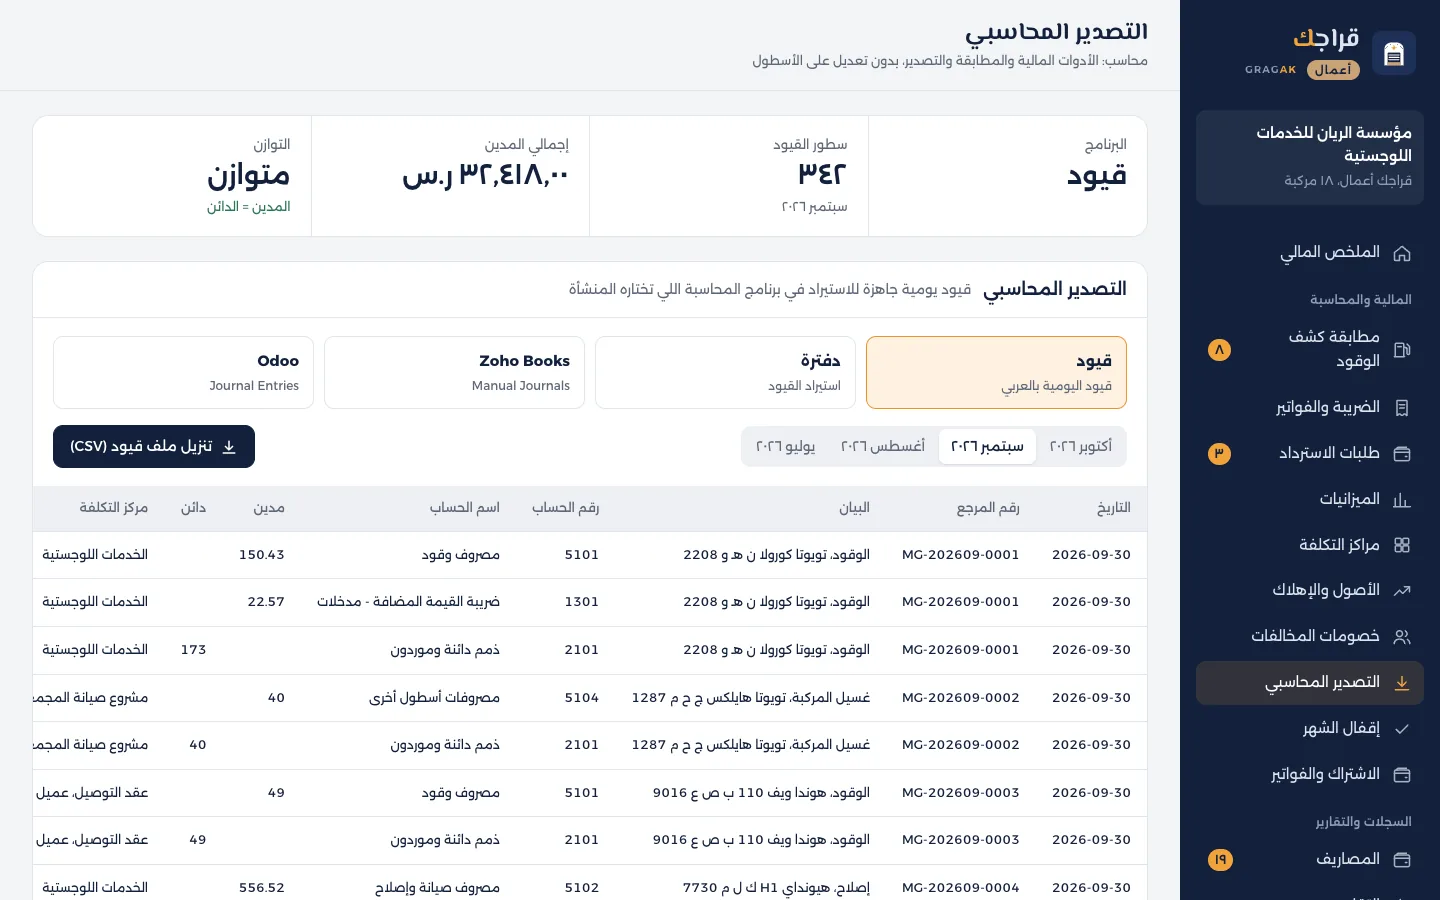Image resolution: width=1440 pixels, height=900 pixels.
Task: Click the people icon for خصومات المخالفات
Action: (x=1402, y=637)
